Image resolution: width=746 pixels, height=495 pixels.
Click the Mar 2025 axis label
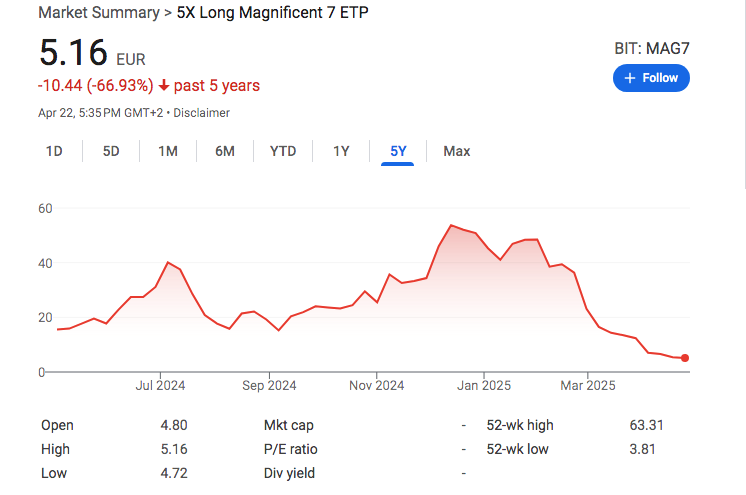click(587, 385)
